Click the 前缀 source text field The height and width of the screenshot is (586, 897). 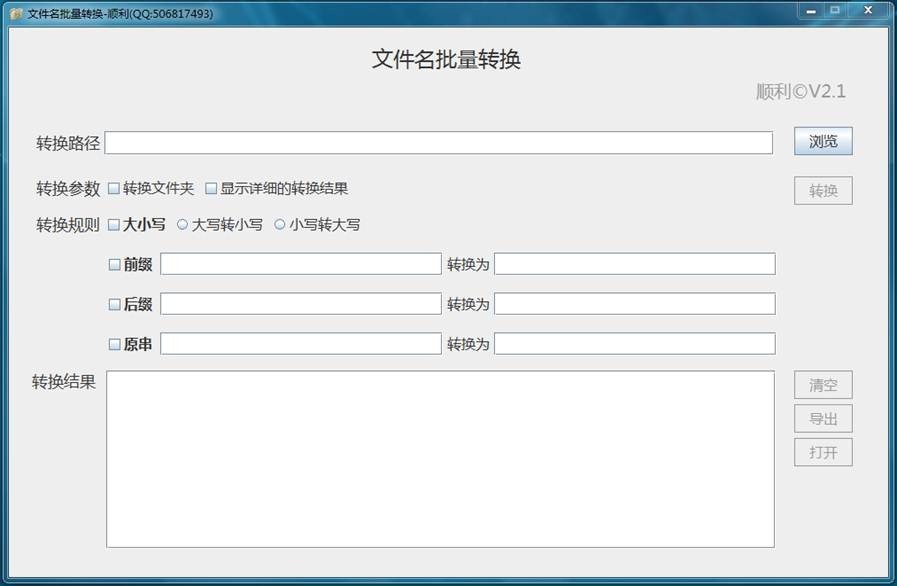click(301, 264)
